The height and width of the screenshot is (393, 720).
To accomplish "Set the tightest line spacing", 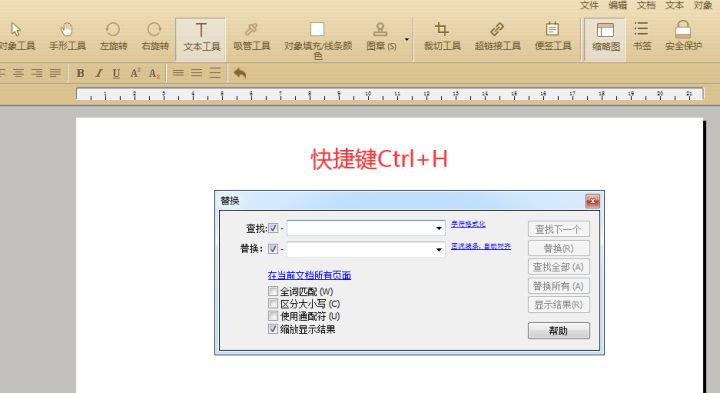I will point(178,73).
